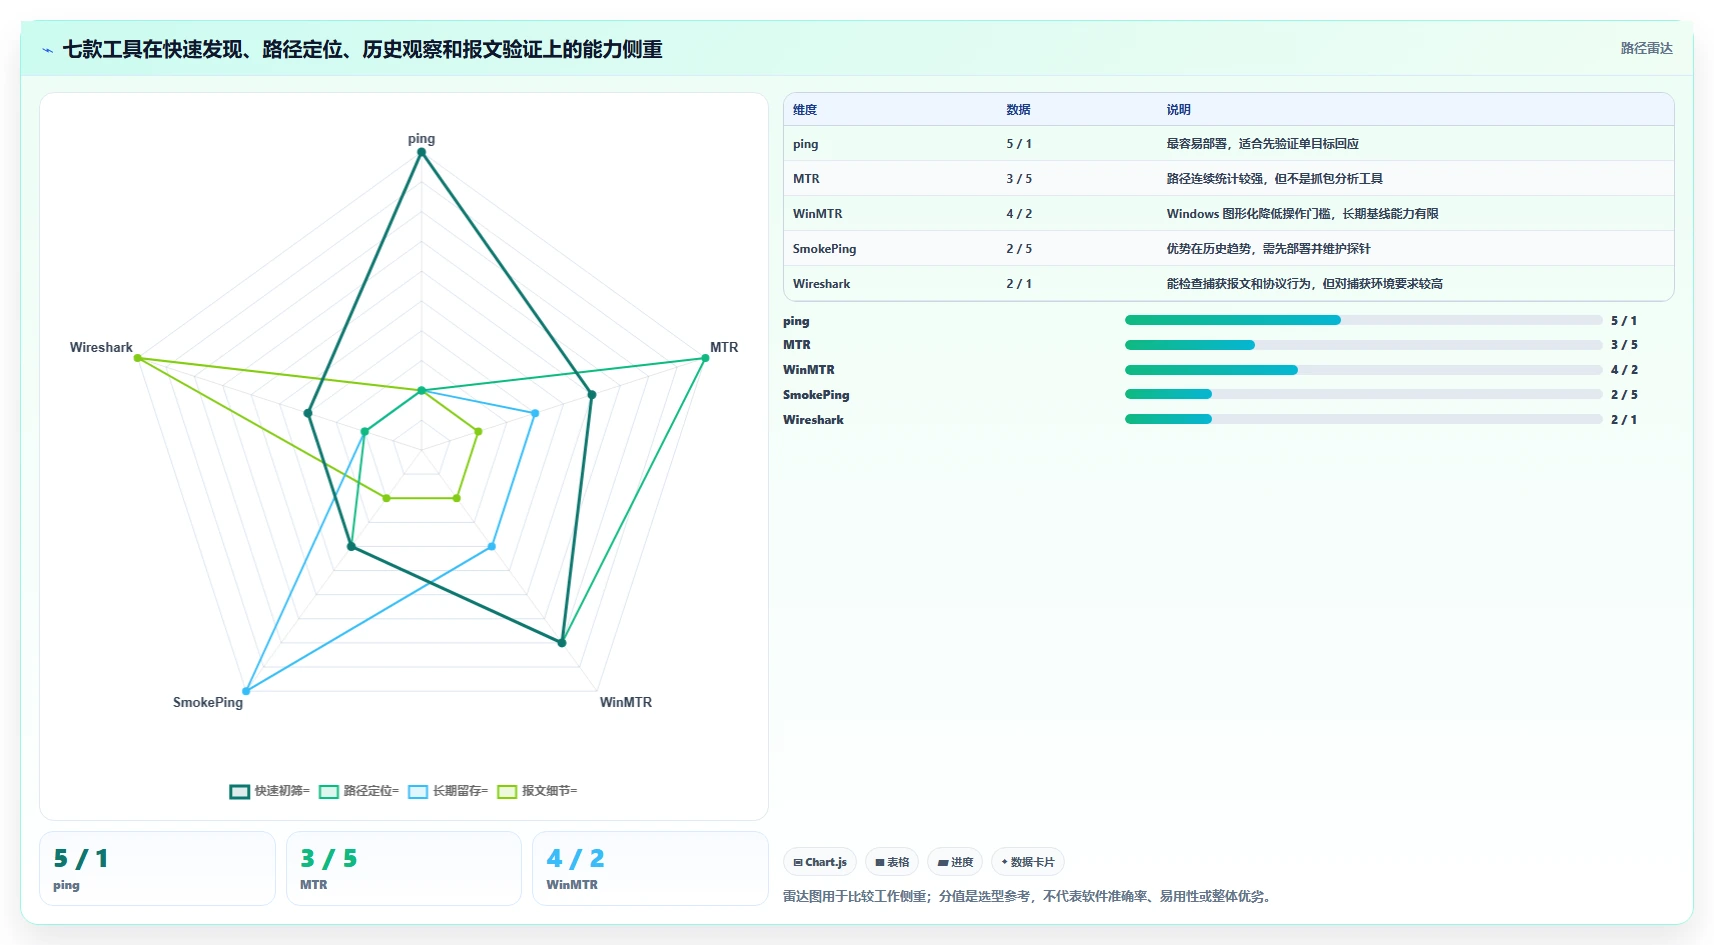Click the dark green data point near WinMTR
This screenshot has width=1714, height=945.
click(562, 643)
